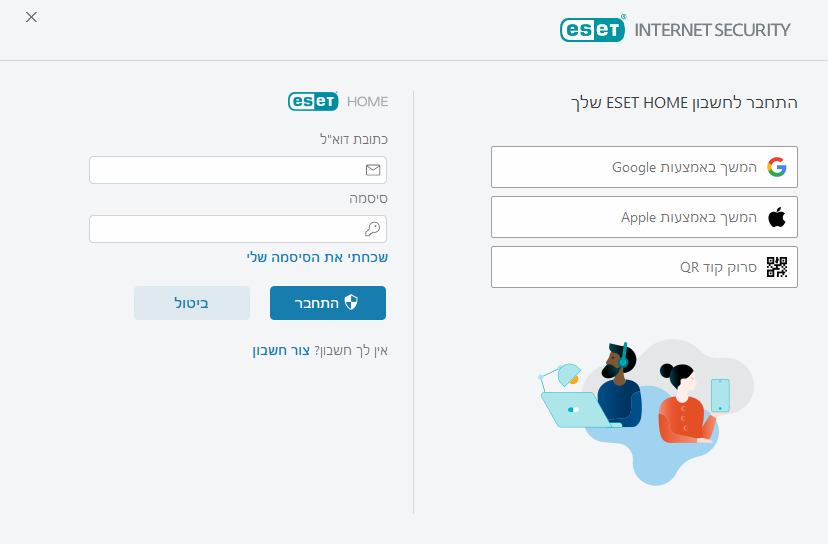Viewport: 828px width, 544px height.
Task: Click the QR code icon
Action: pyautogui.click(x=777, y=267)
